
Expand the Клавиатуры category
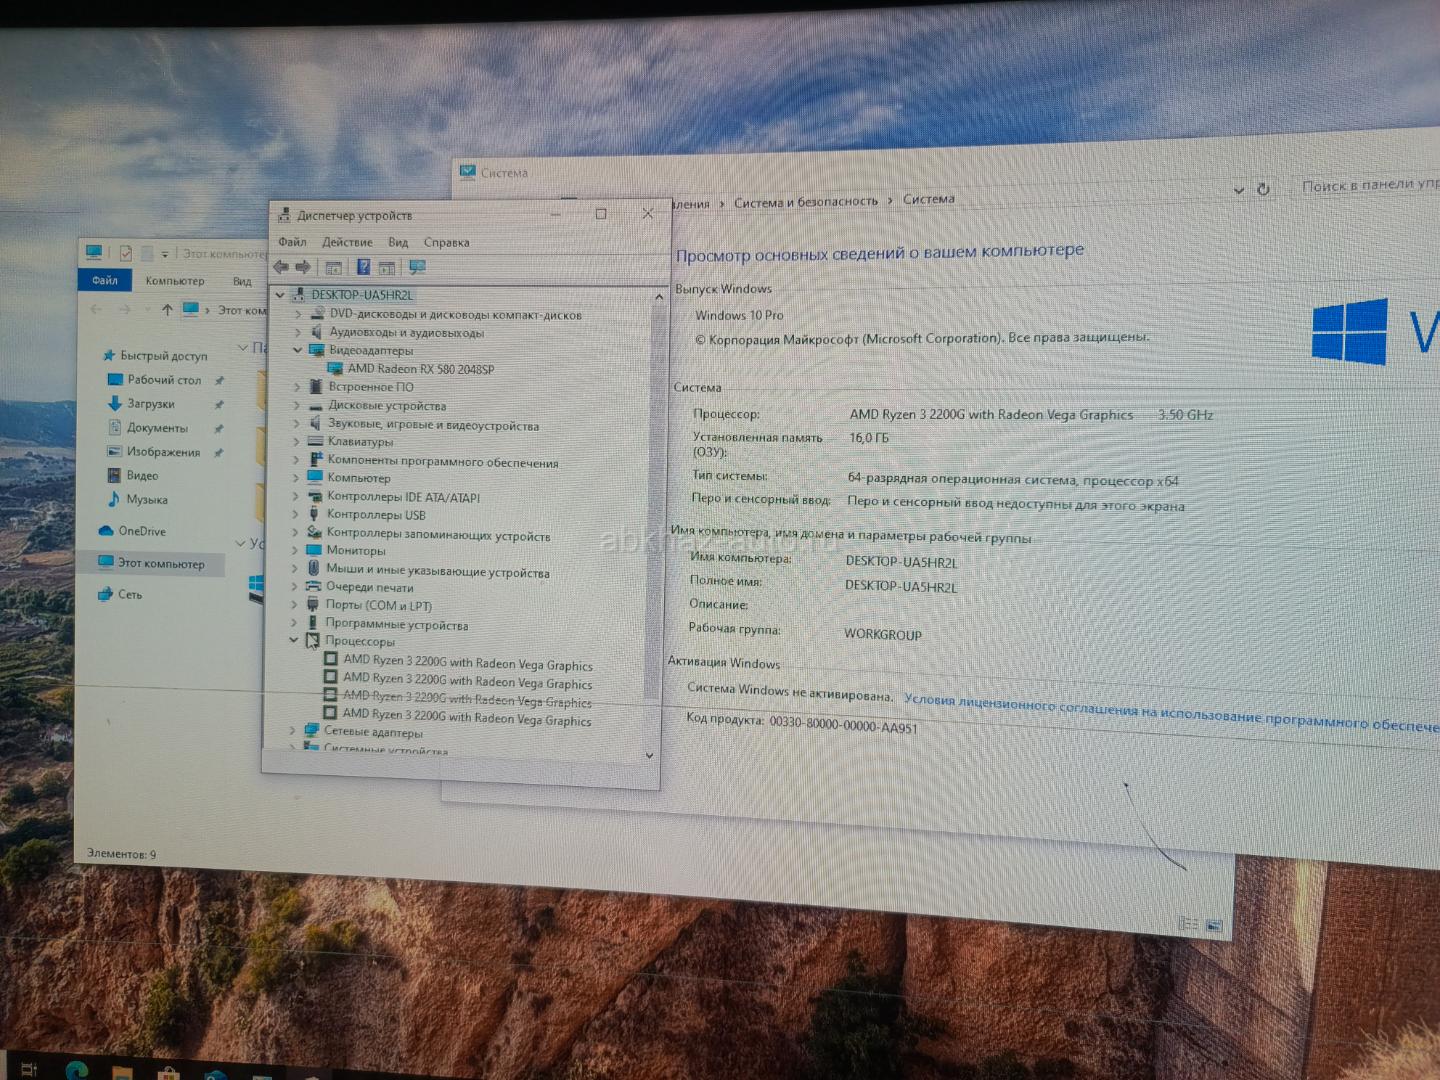[296, 441]
